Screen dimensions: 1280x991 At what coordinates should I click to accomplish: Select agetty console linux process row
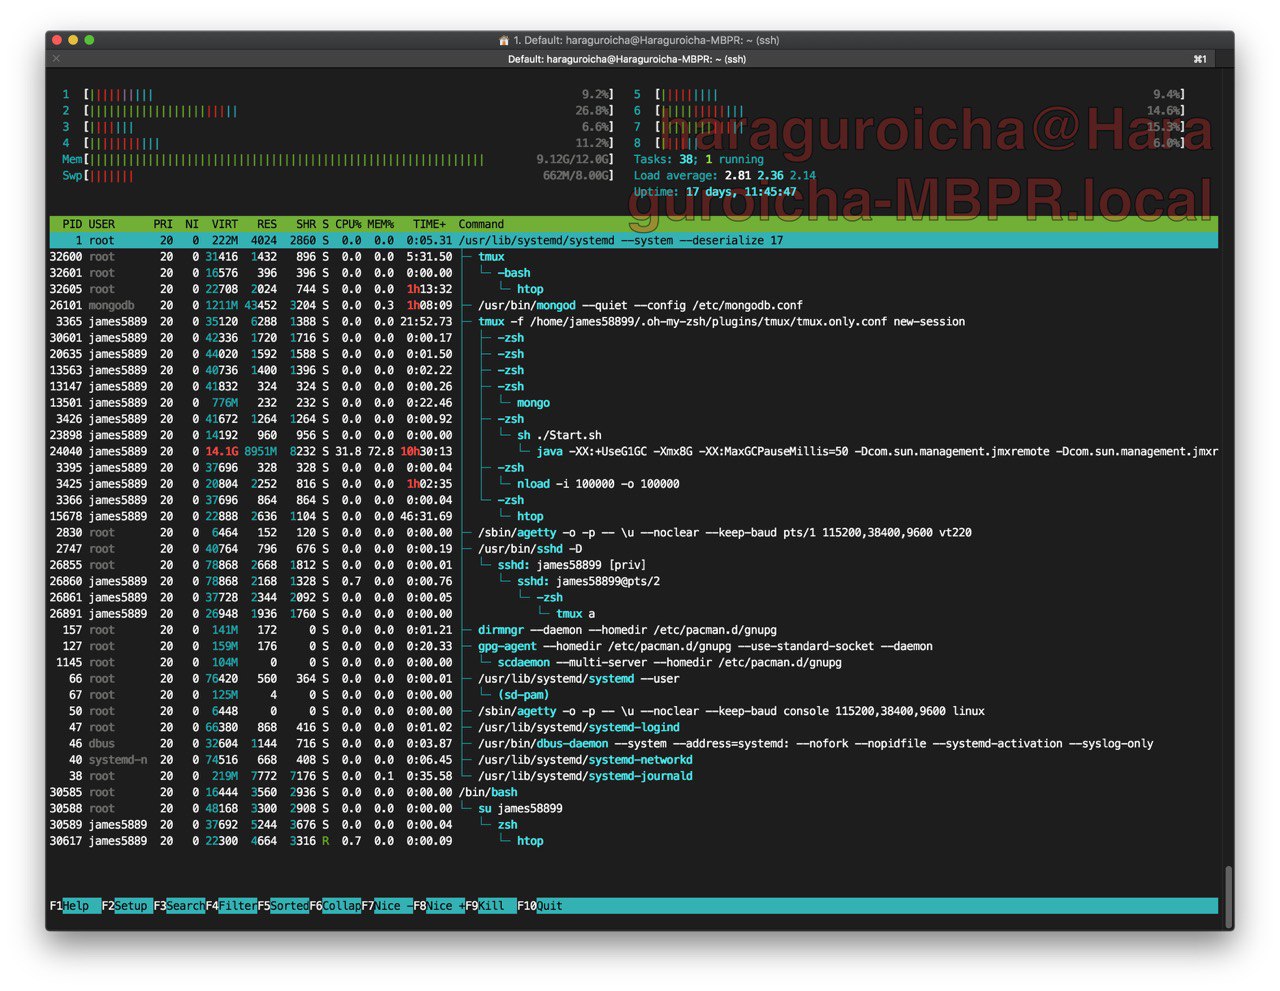[x=634, y=711]
